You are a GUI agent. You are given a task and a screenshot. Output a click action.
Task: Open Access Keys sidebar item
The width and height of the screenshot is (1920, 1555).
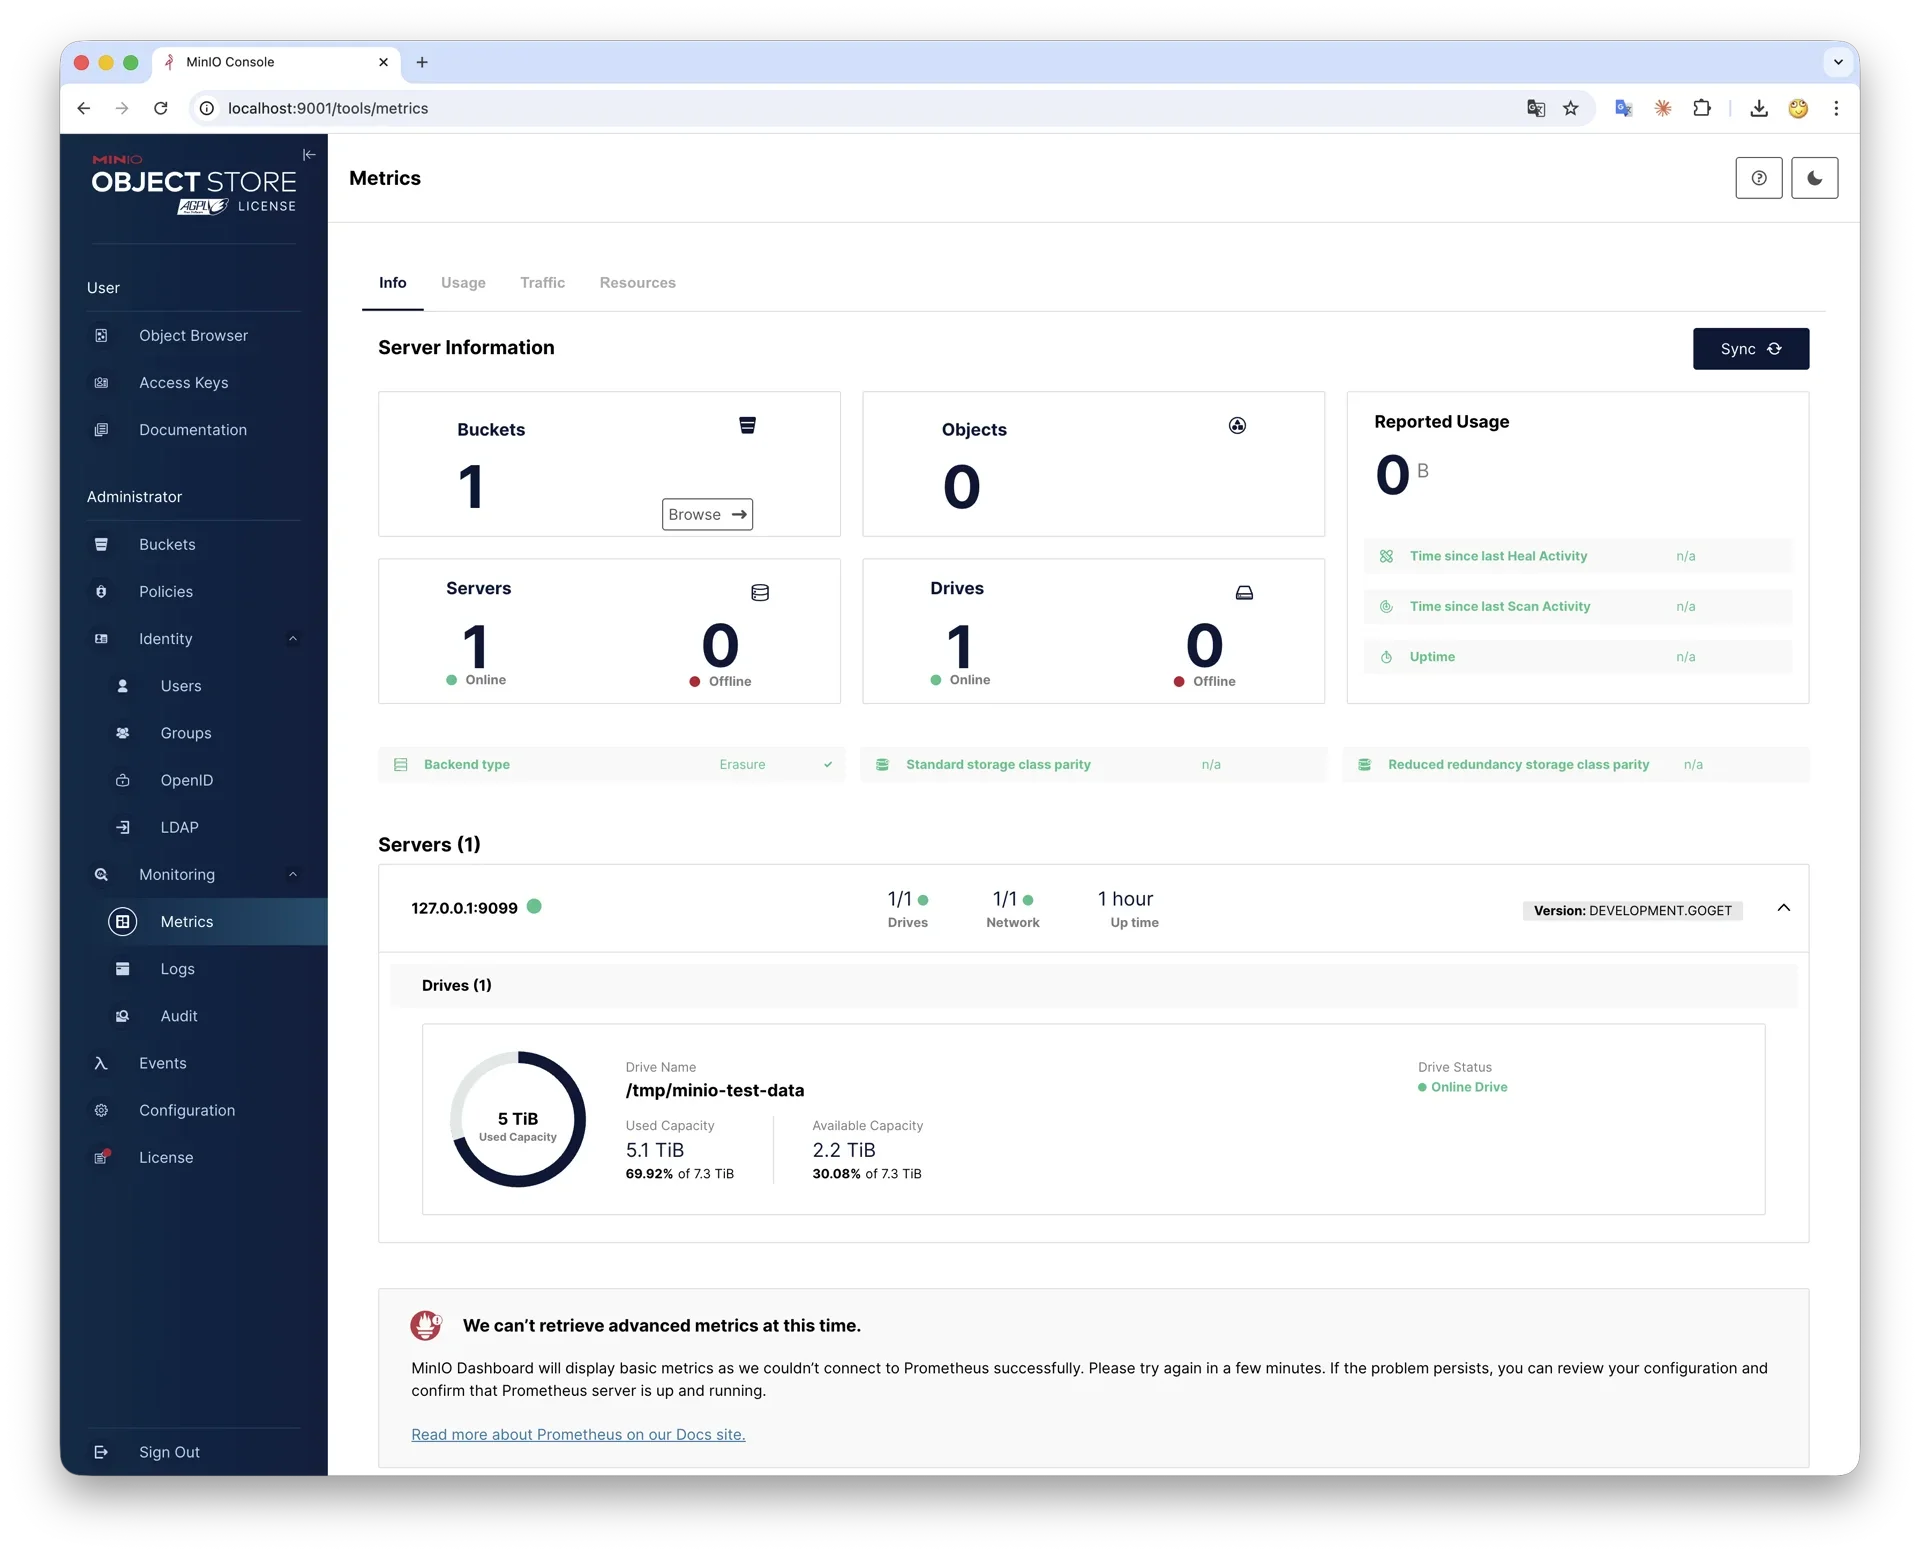(183, 383)
